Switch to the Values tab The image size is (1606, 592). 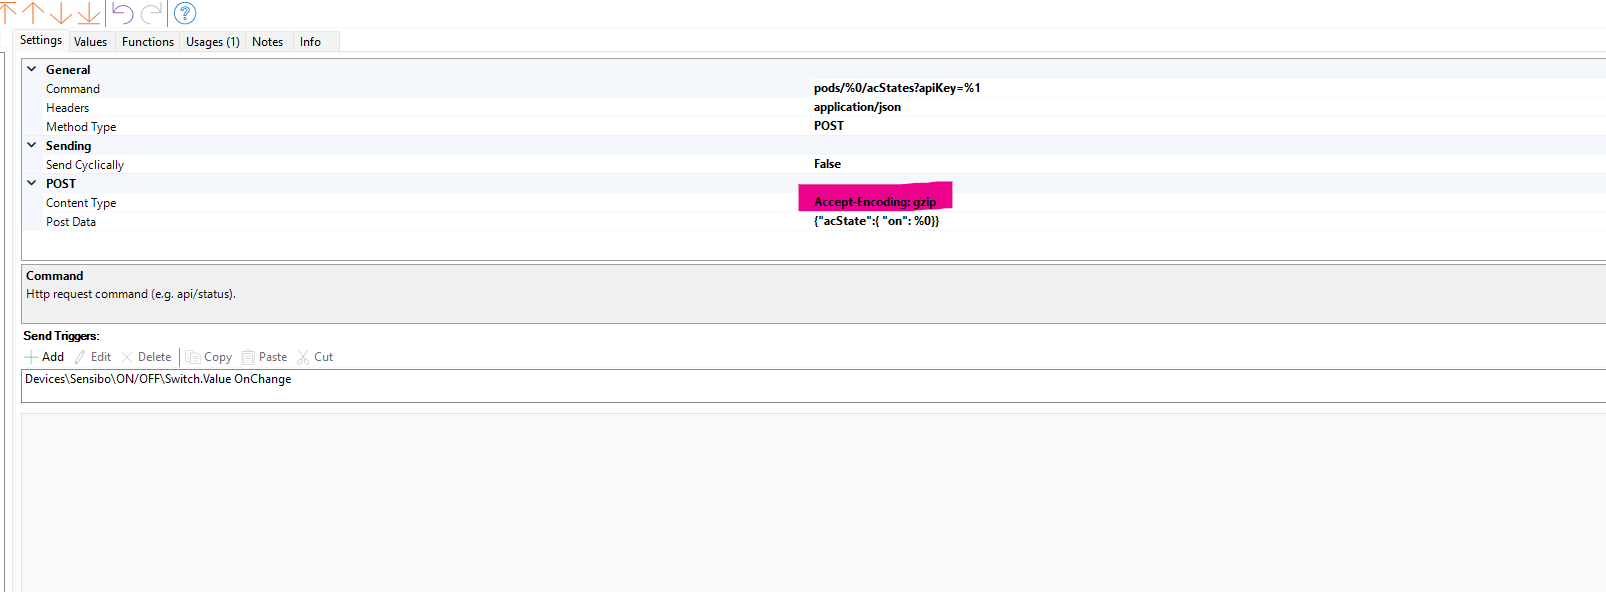[90, 42]
